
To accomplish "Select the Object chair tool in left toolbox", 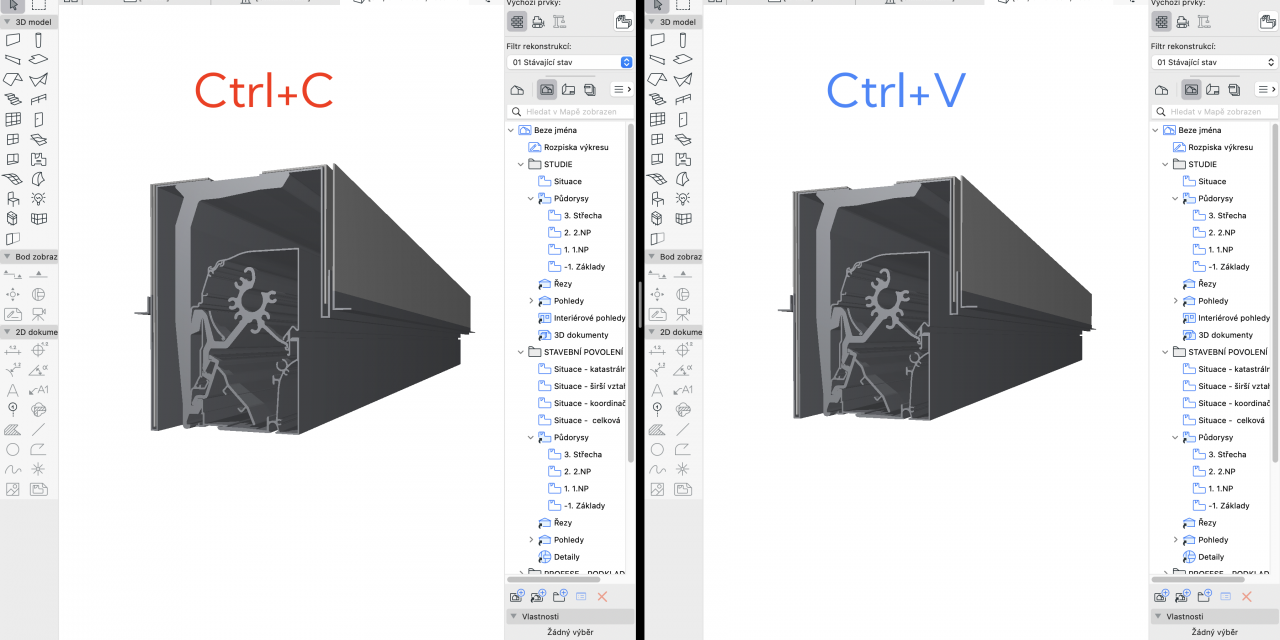I will (13, 199).
